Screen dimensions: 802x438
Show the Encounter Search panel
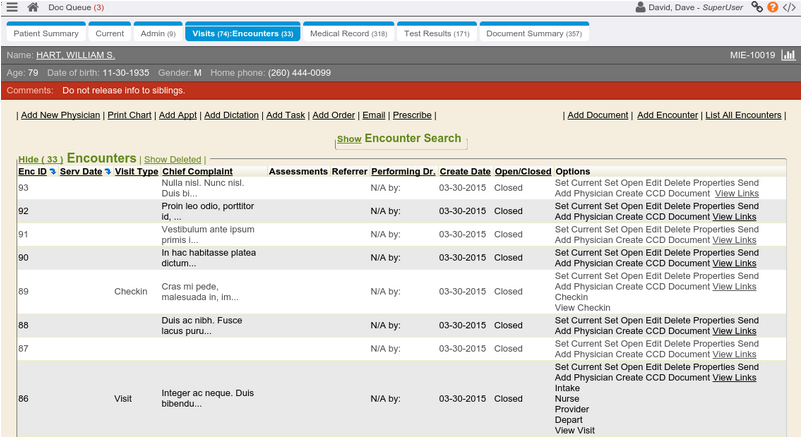[x=348, y=140]
